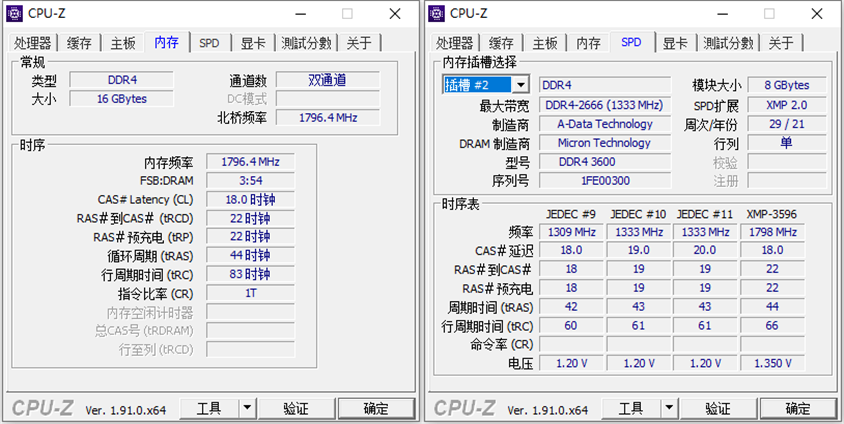This screenshot has width=844, height=424.
Task: Open 显卡 tab in left window
Action: pos(253,43)
